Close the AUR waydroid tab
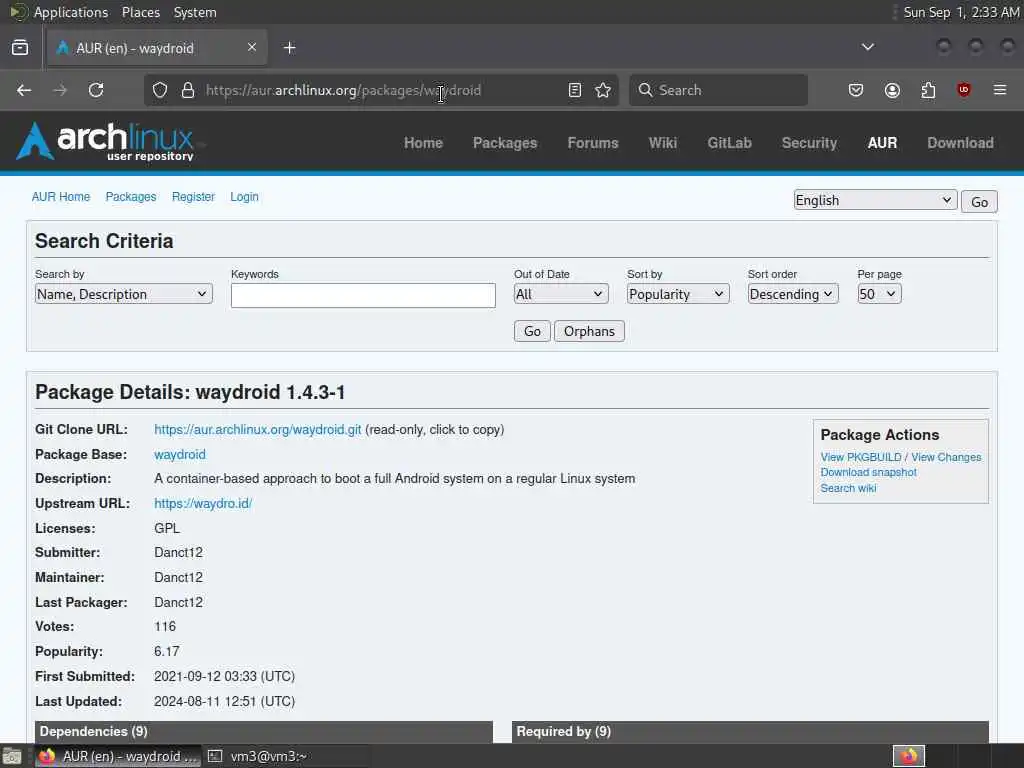This screenshot has height=768, width=1024. point(251,47)
